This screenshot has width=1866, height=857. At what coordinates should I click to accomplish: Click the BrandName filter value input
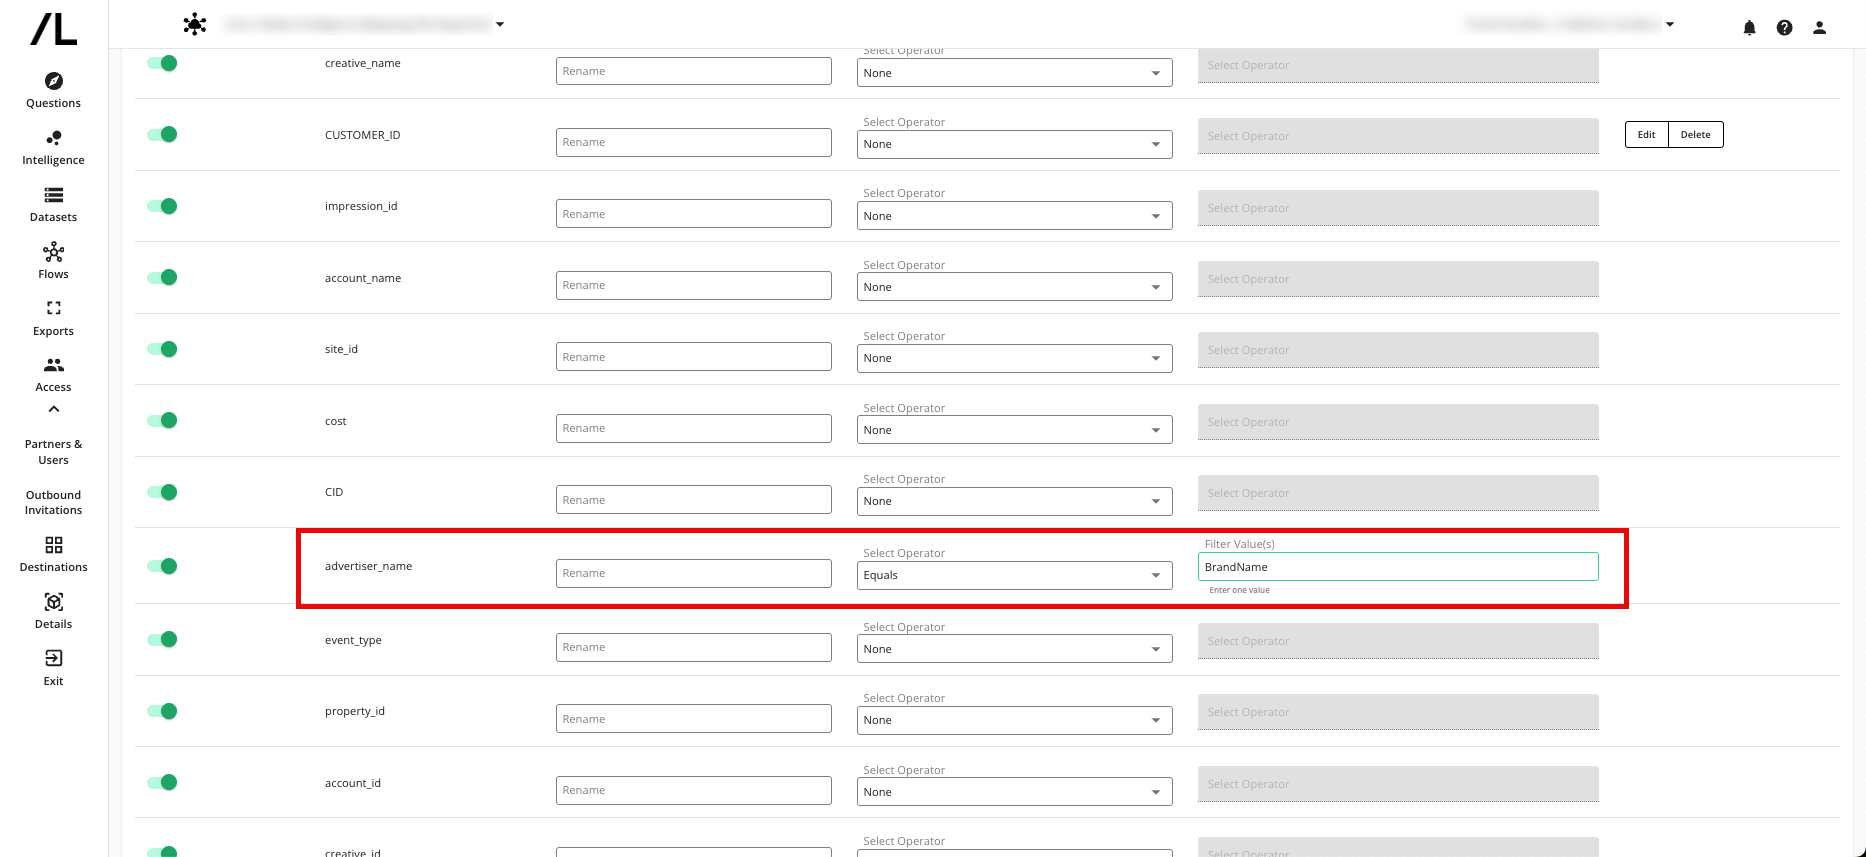(x=1397, y=566)
